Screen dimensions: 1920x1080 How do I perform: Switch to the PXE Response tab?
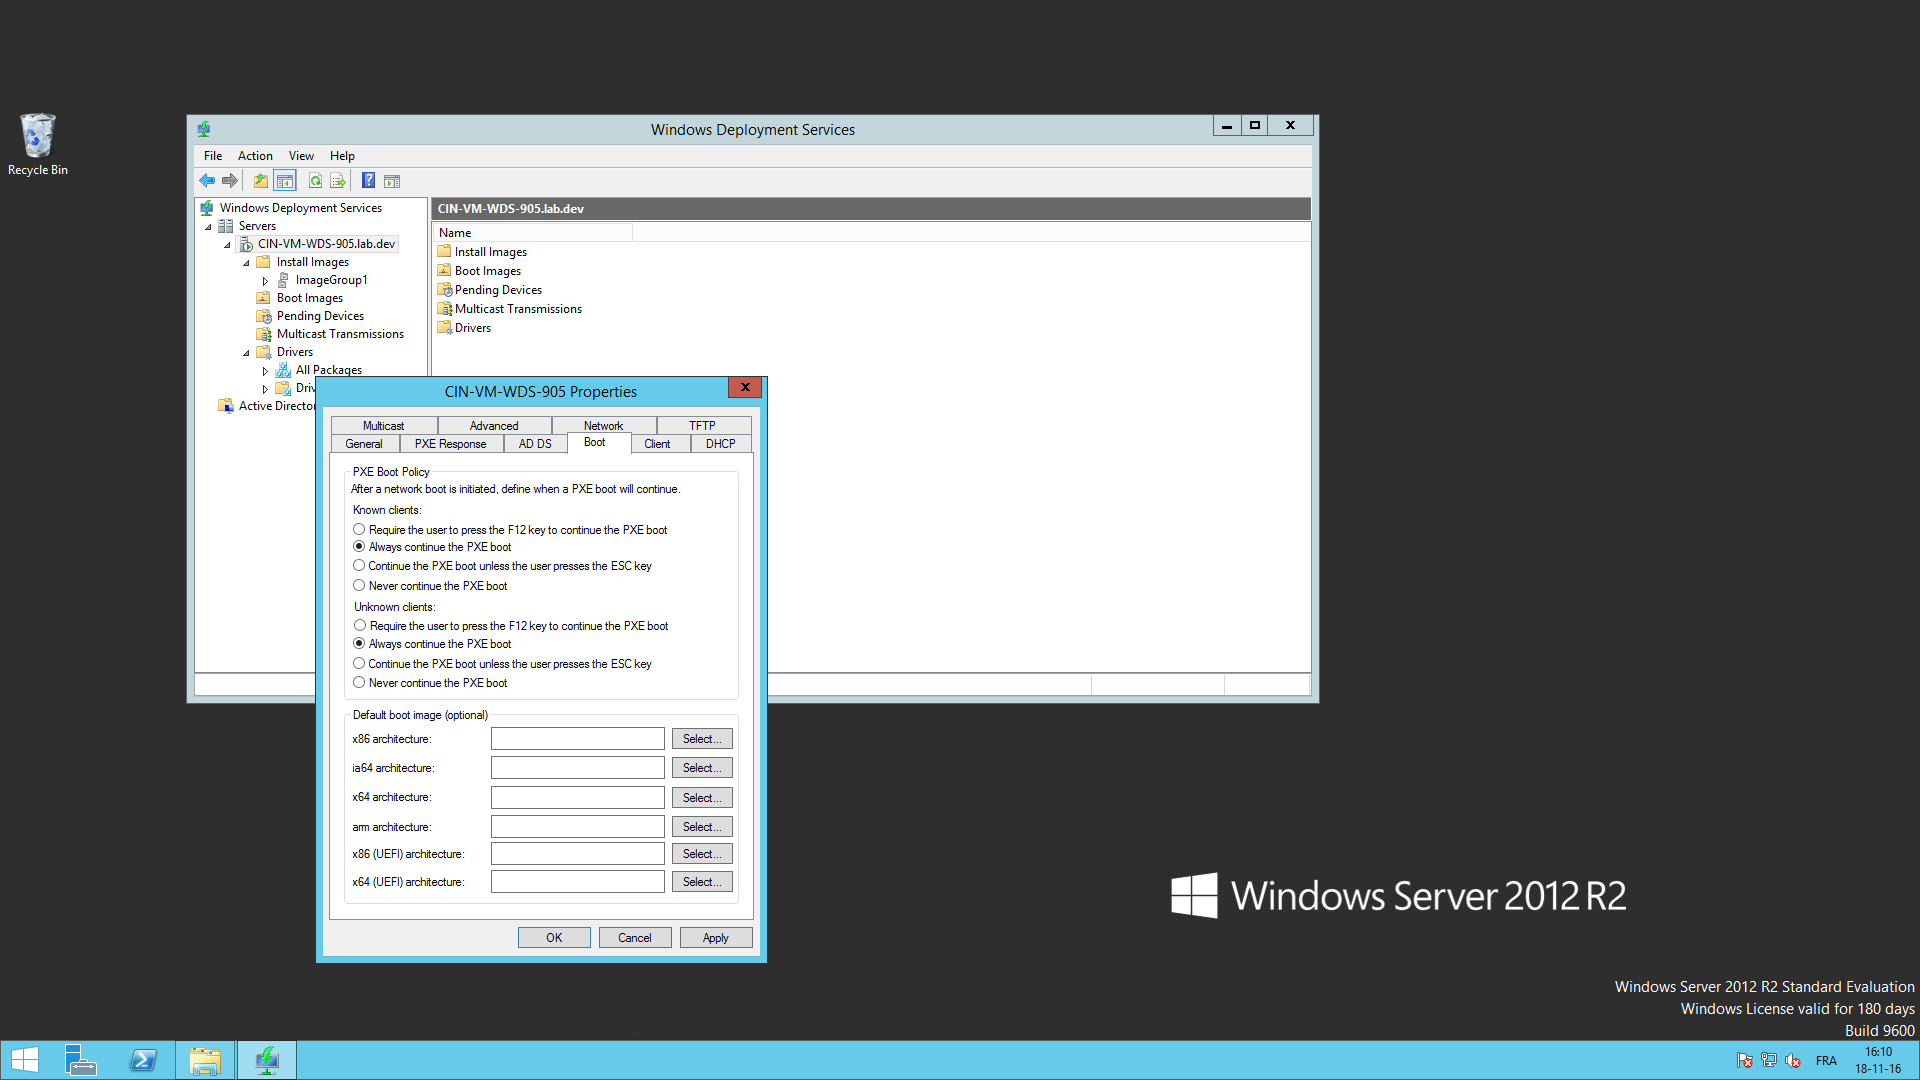450,444
